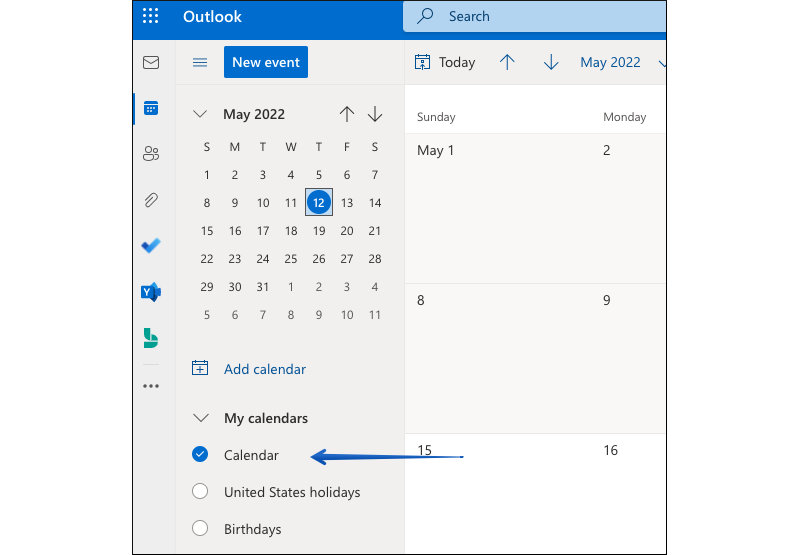Click the New event button

pyautogui.click(x=266, y=62)
